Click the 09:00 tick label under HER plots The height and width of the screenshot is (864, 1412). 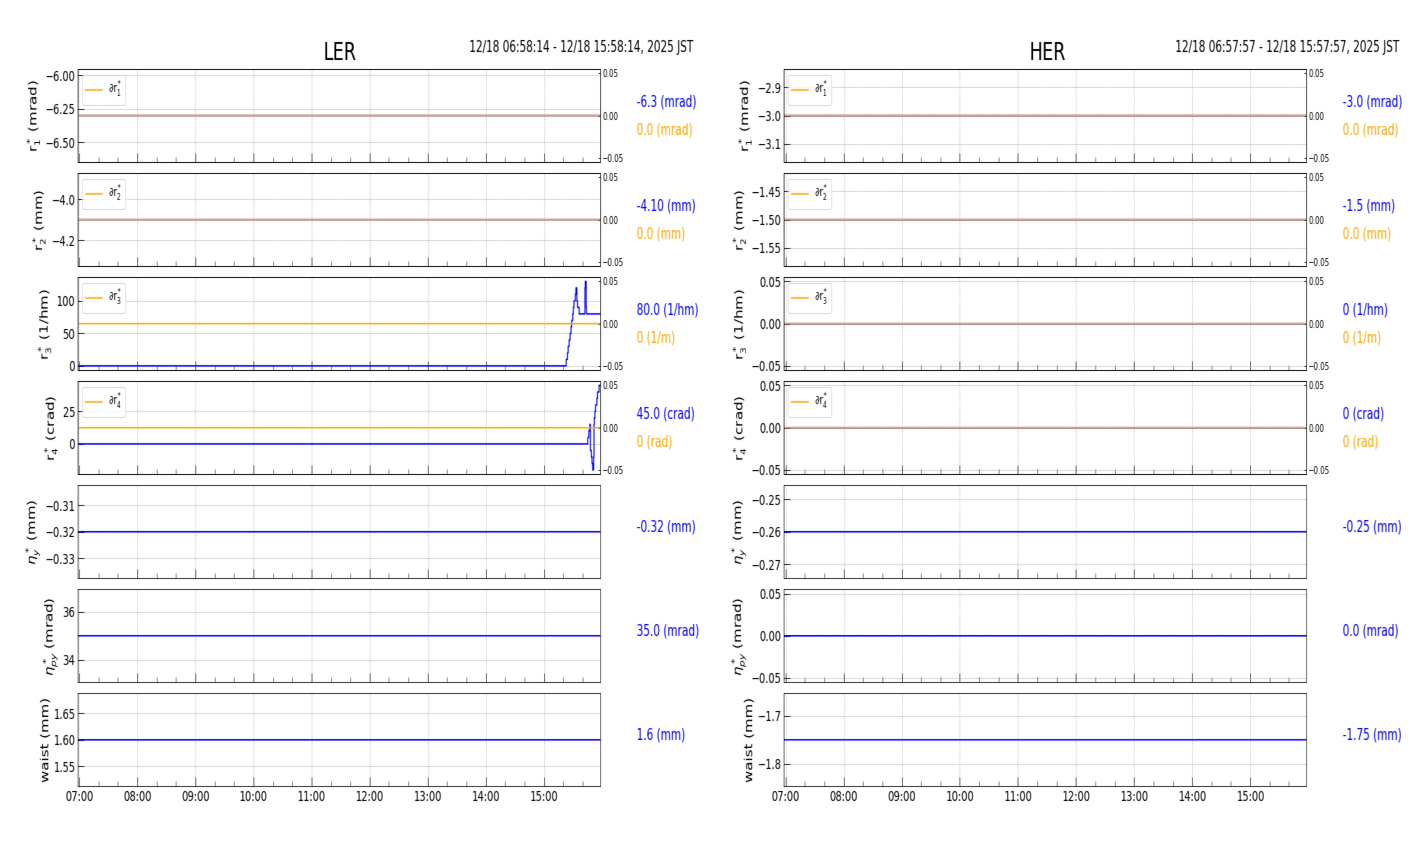[x=902, y=797]
